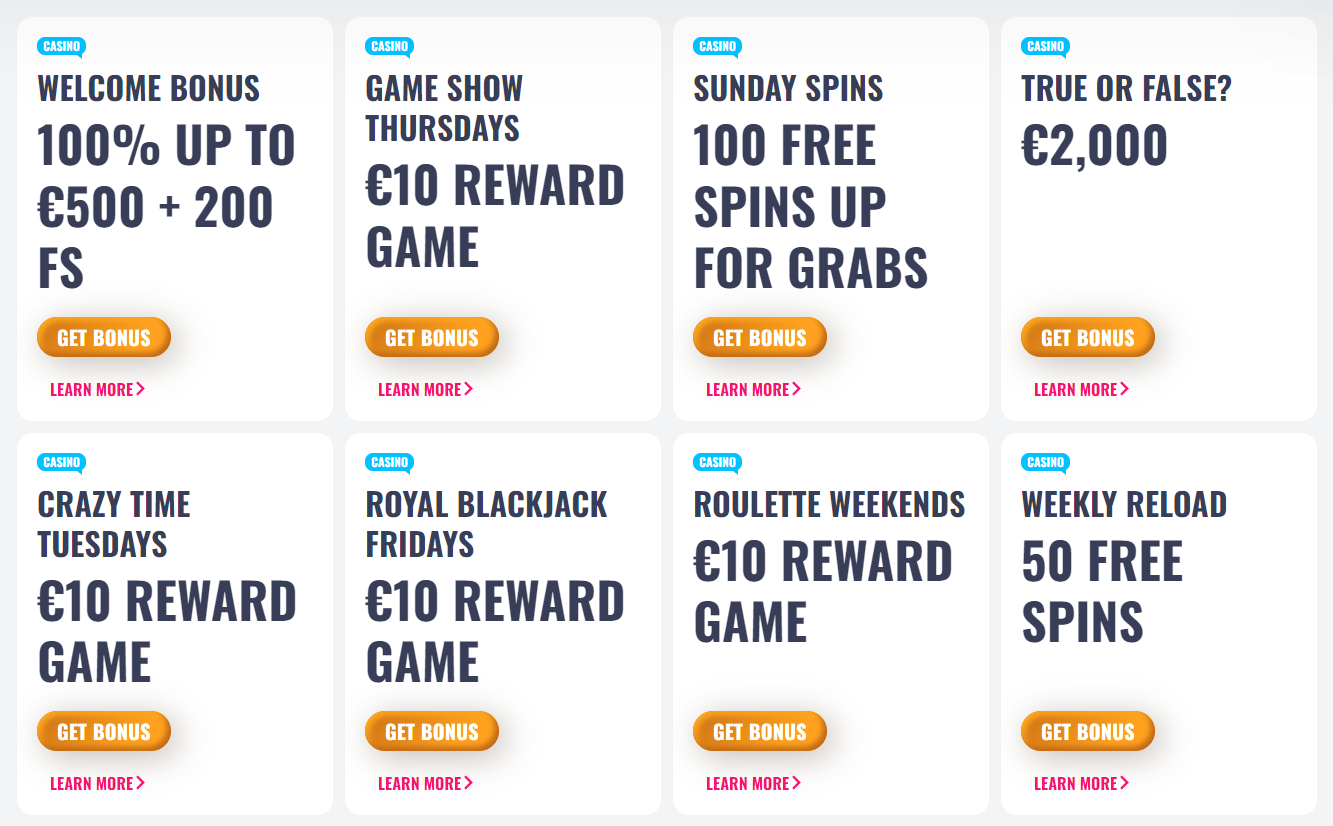The height and width of the screenshot is (826, 1333).
Task: Get the Welcome Bonus offer
Action: pyautogui.click(x=104, y=337)
